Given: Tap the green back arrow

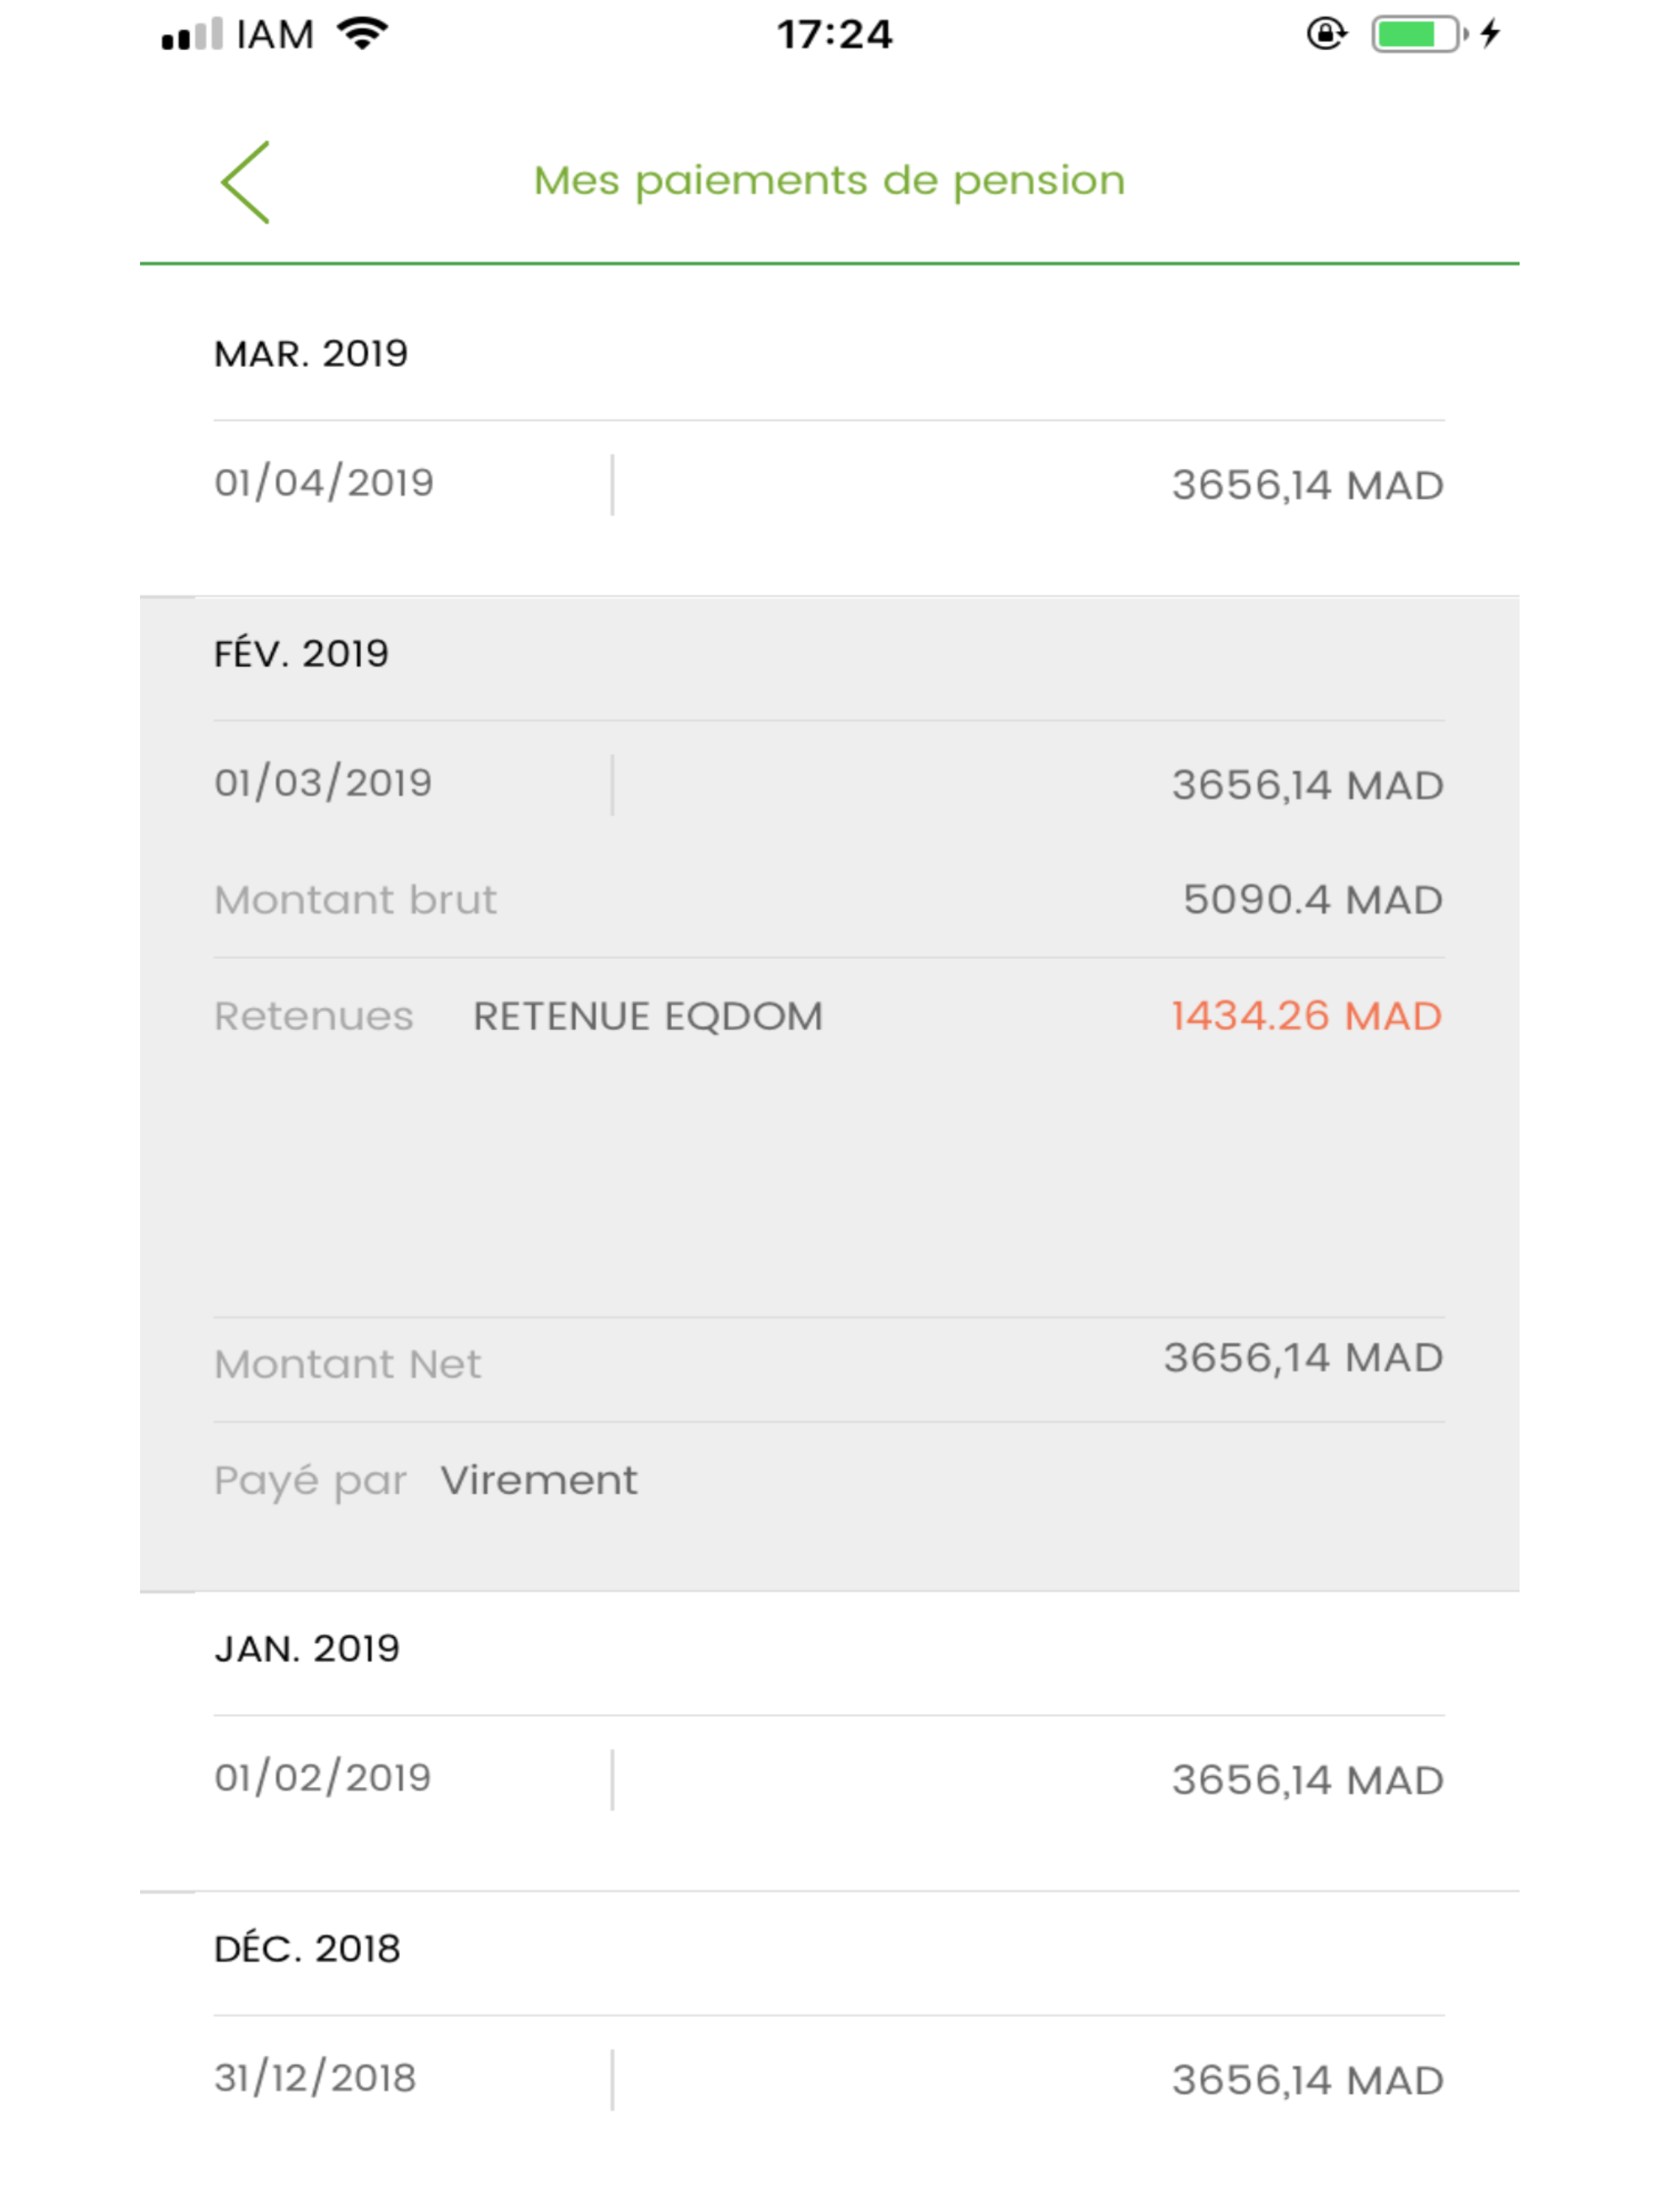Looking at the screenshot, I should click(x=245, y=182).
